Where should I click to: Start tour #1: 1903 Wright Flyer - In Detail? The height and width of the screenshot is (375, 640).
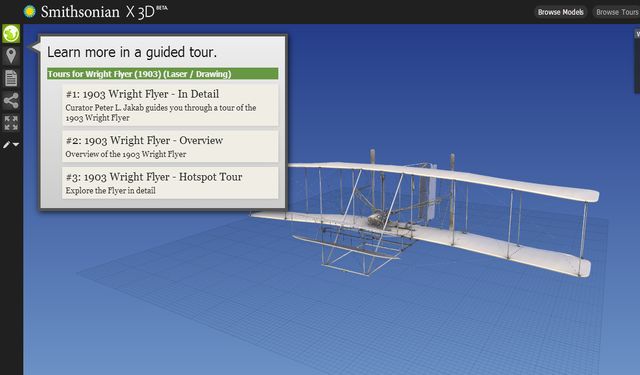170,105
